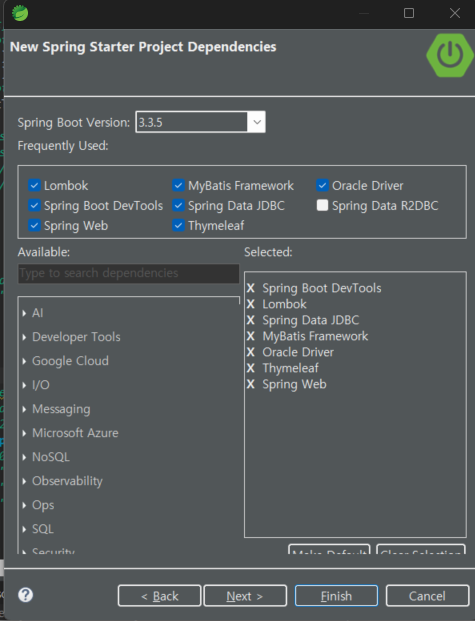The image size is (475, 621).
Task: Click the Next button
Action: pyautogui.click(x=245, y=596)
